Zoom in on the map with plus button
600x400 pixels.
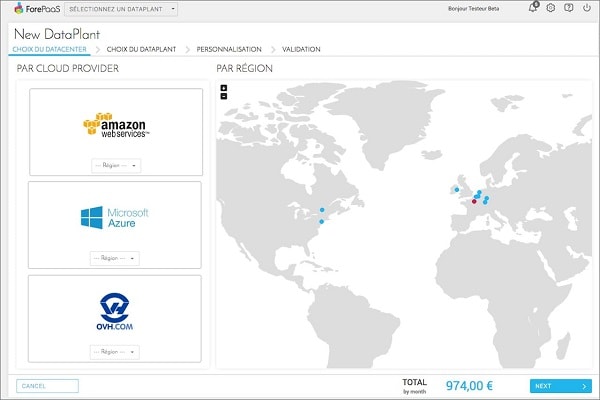(224, 88)
